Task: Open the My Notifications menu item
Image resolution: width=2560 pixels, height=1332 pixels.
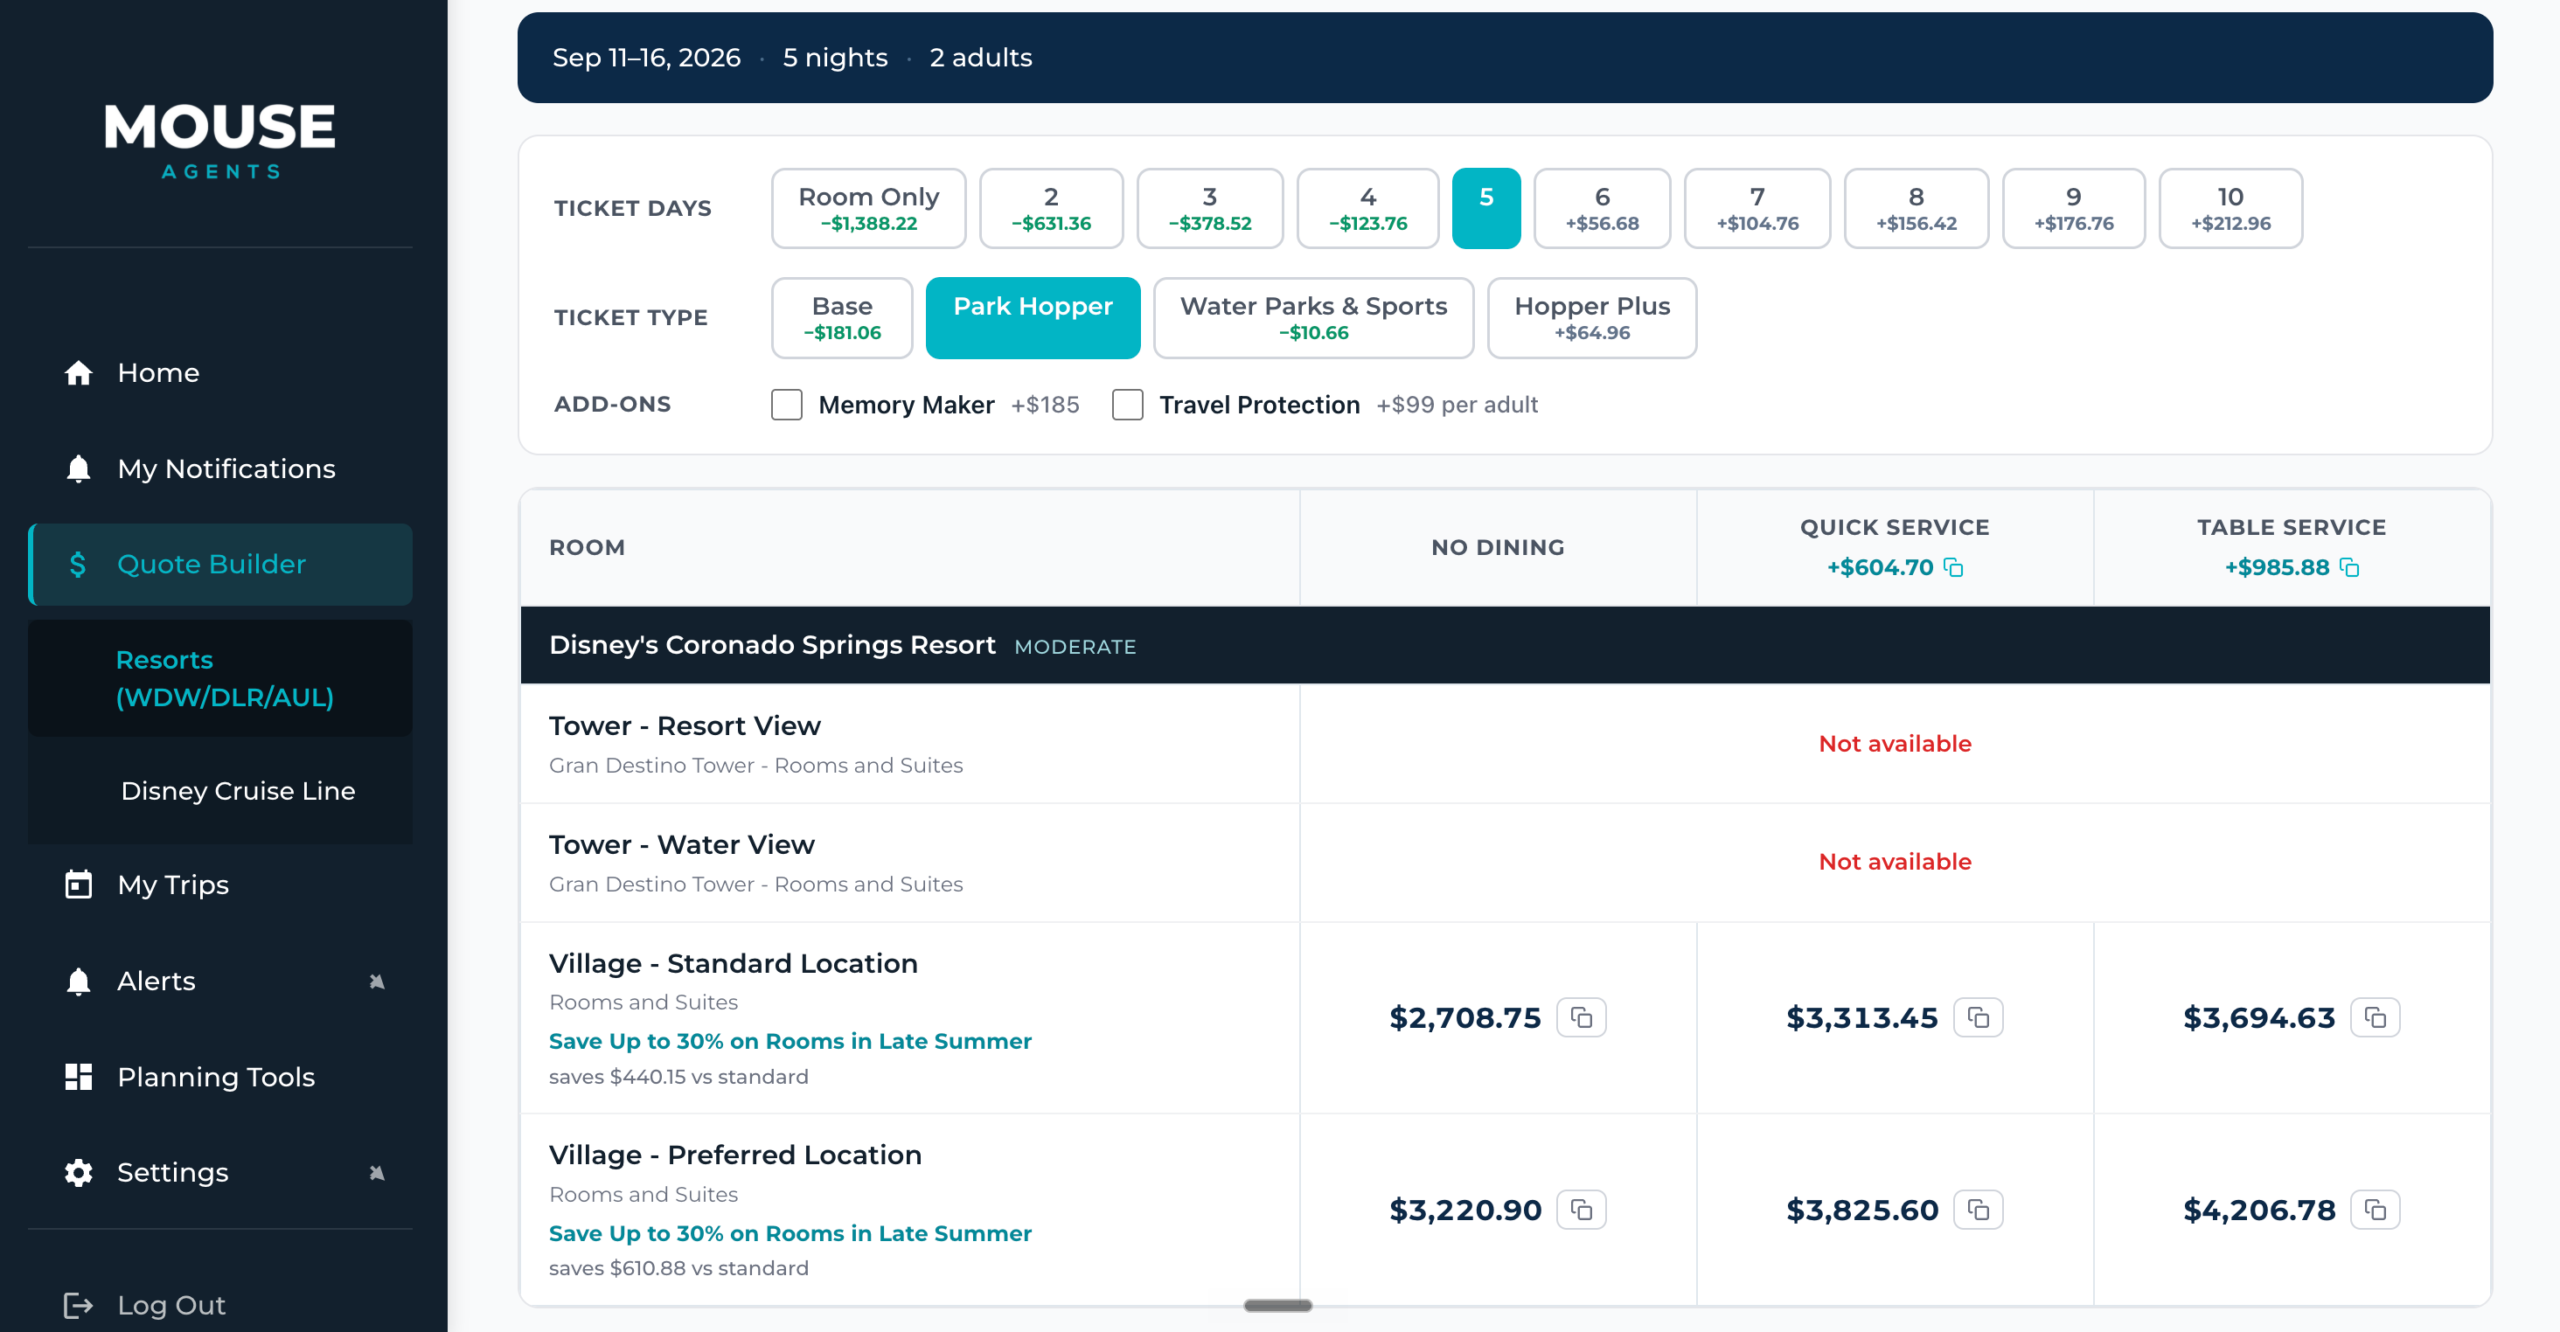Action: pos(220,469)
